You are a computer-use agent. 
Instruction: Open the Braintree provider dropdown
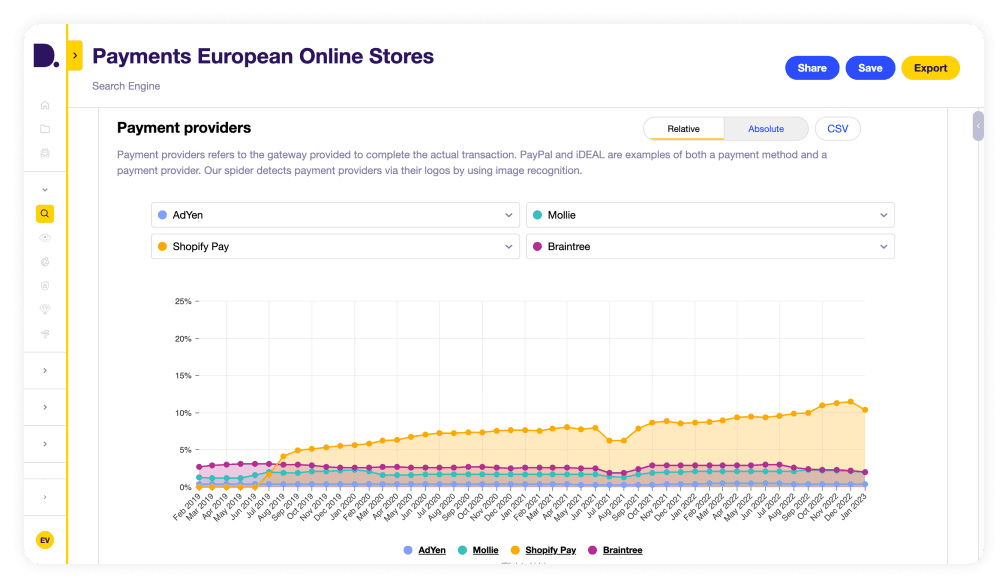pos(710,247)
